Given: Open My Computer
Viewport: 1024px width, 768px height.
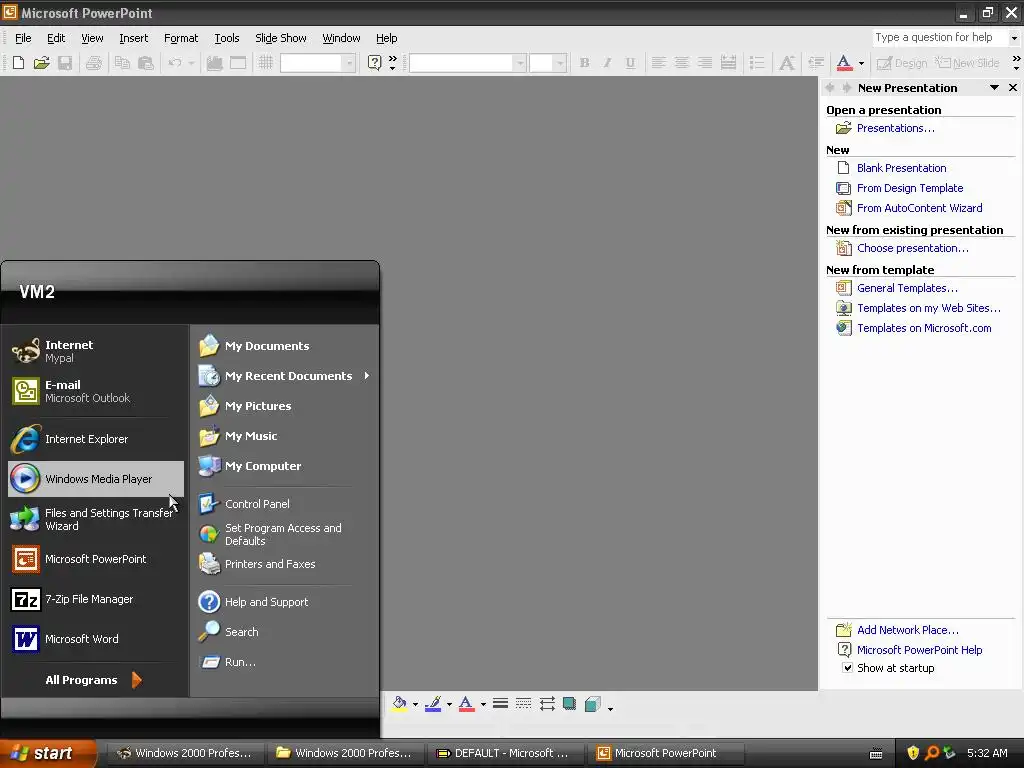Looking at the screenshot, I should [284, 466].
